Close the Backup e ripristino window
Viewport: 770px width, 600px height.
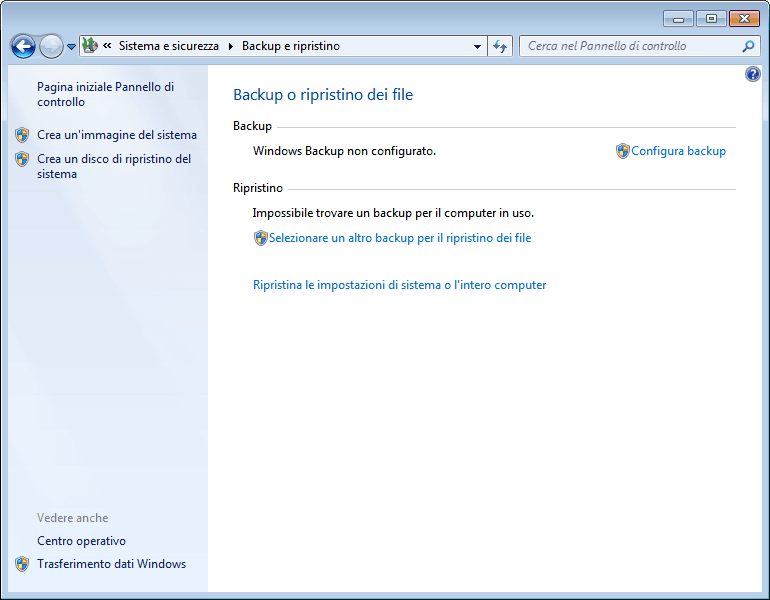coord(744,19)
